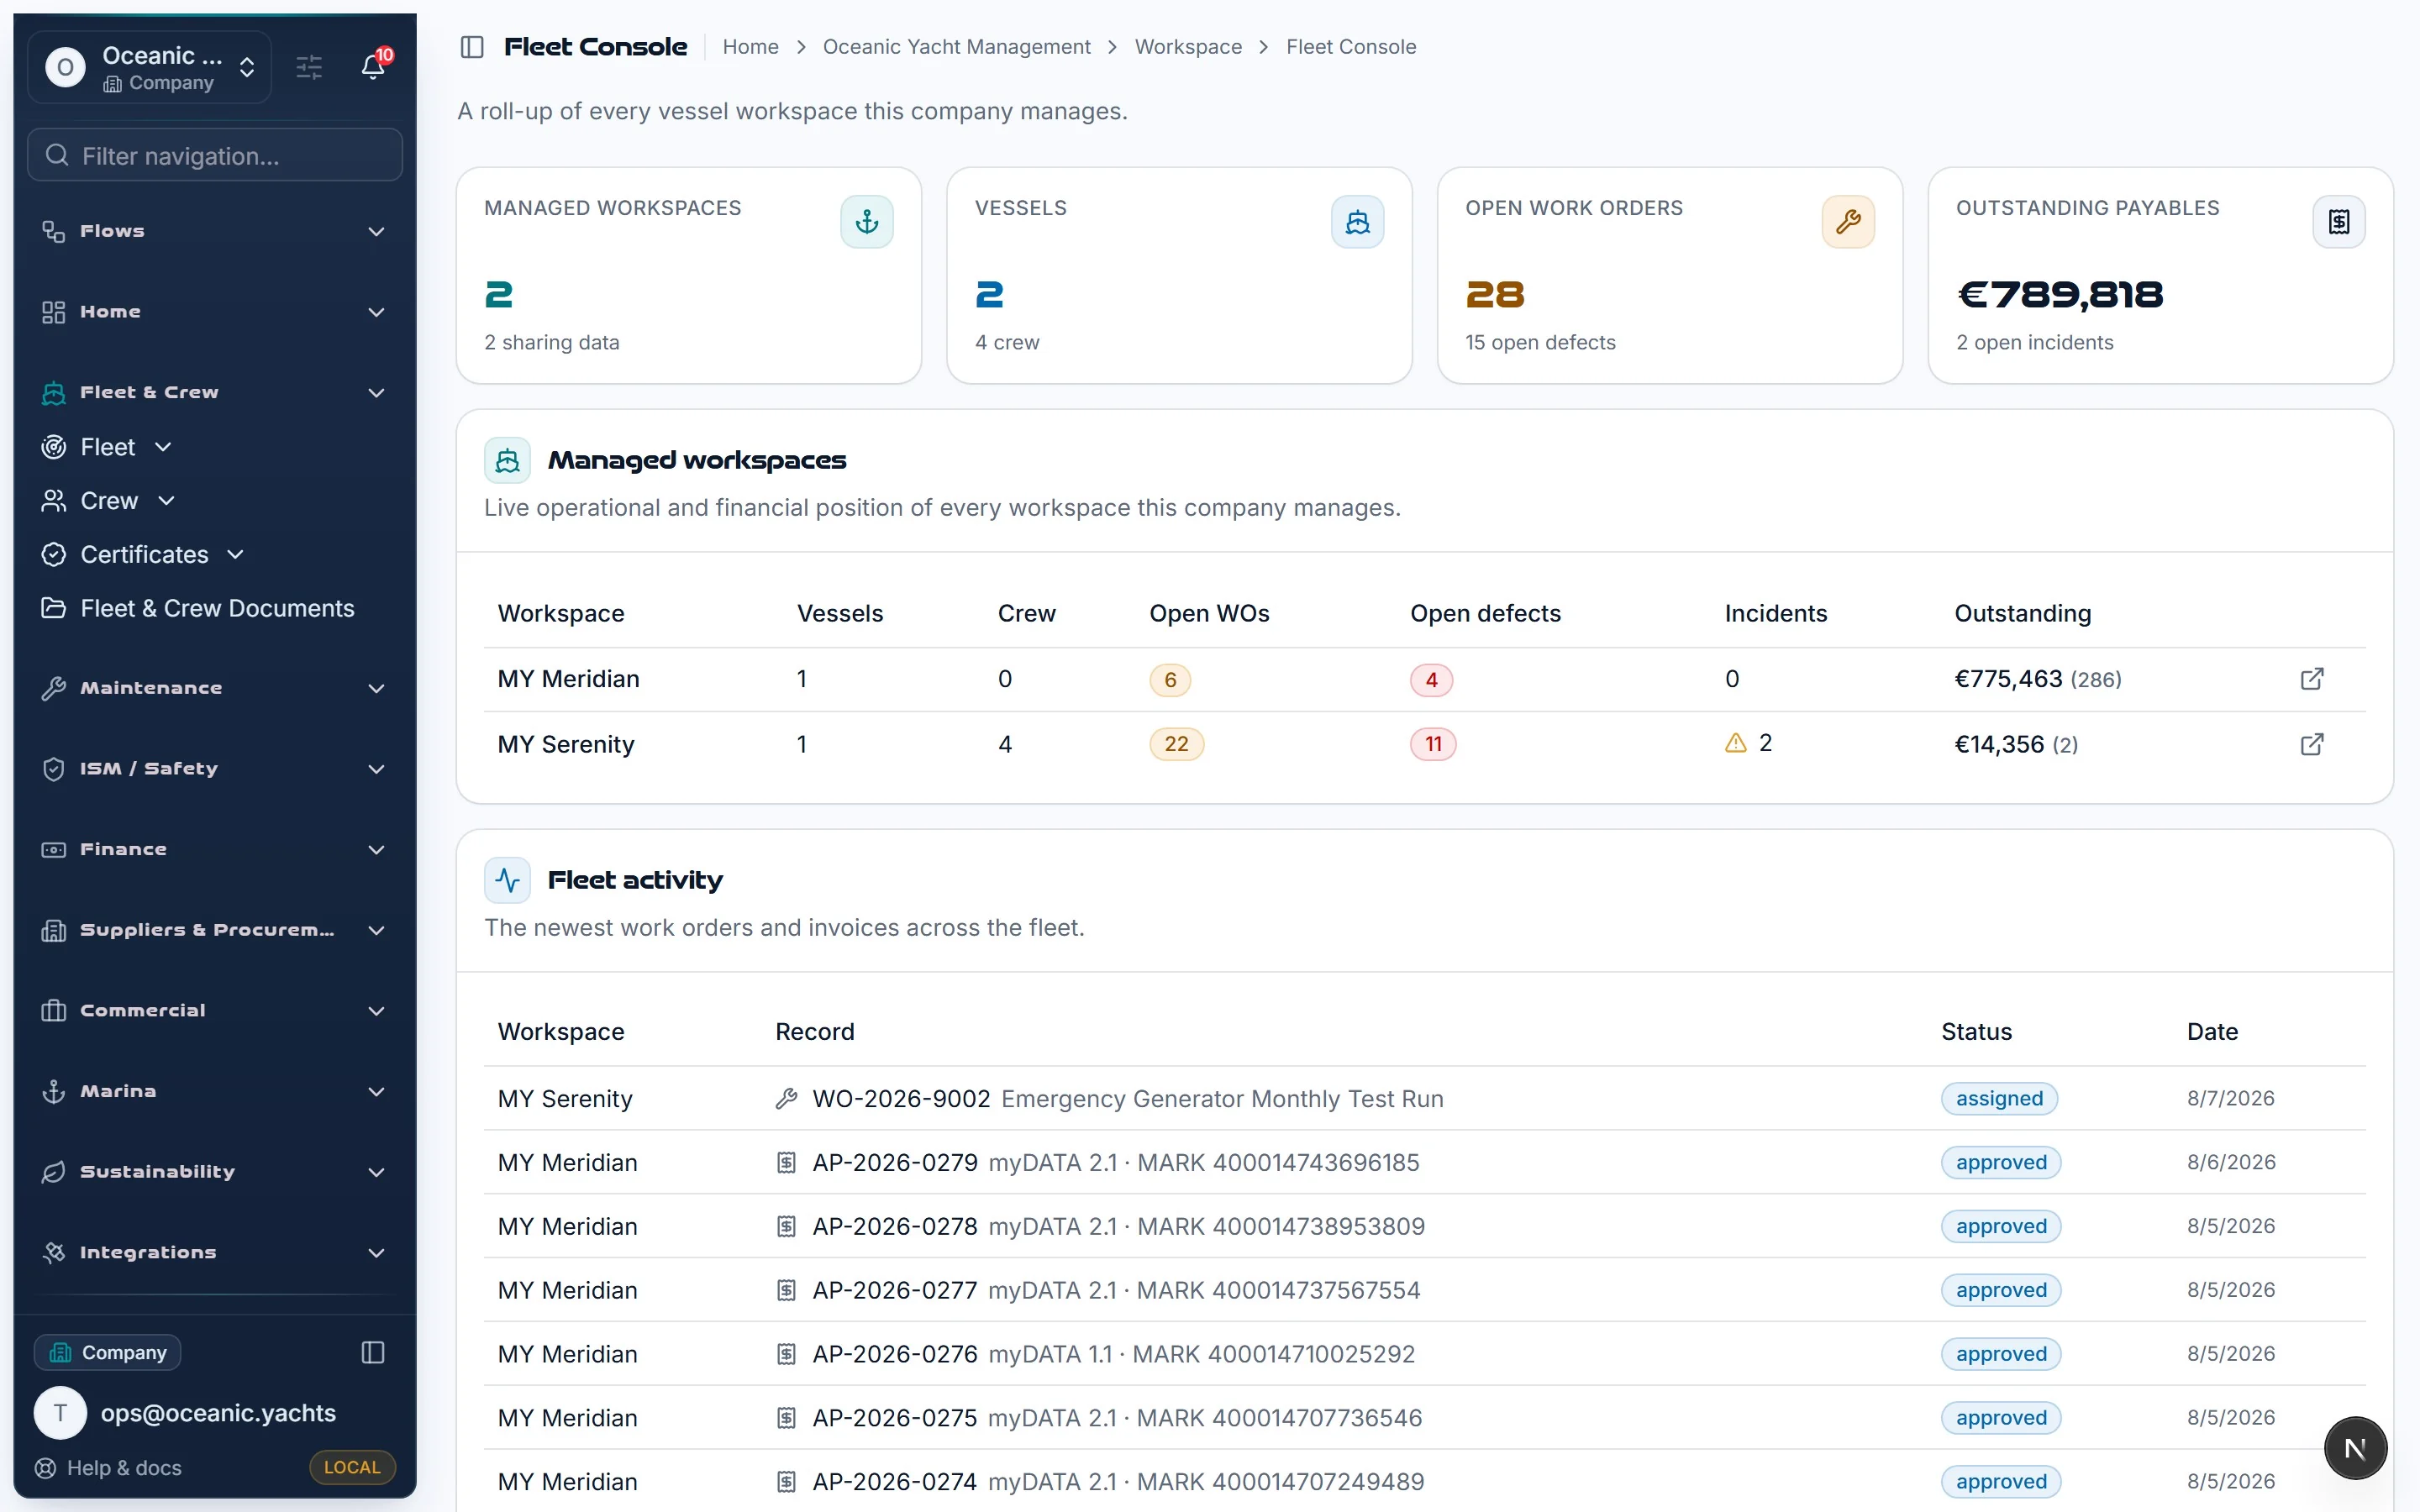Click MY Meridian open WOs badge 6

[x=1170, y=680]
